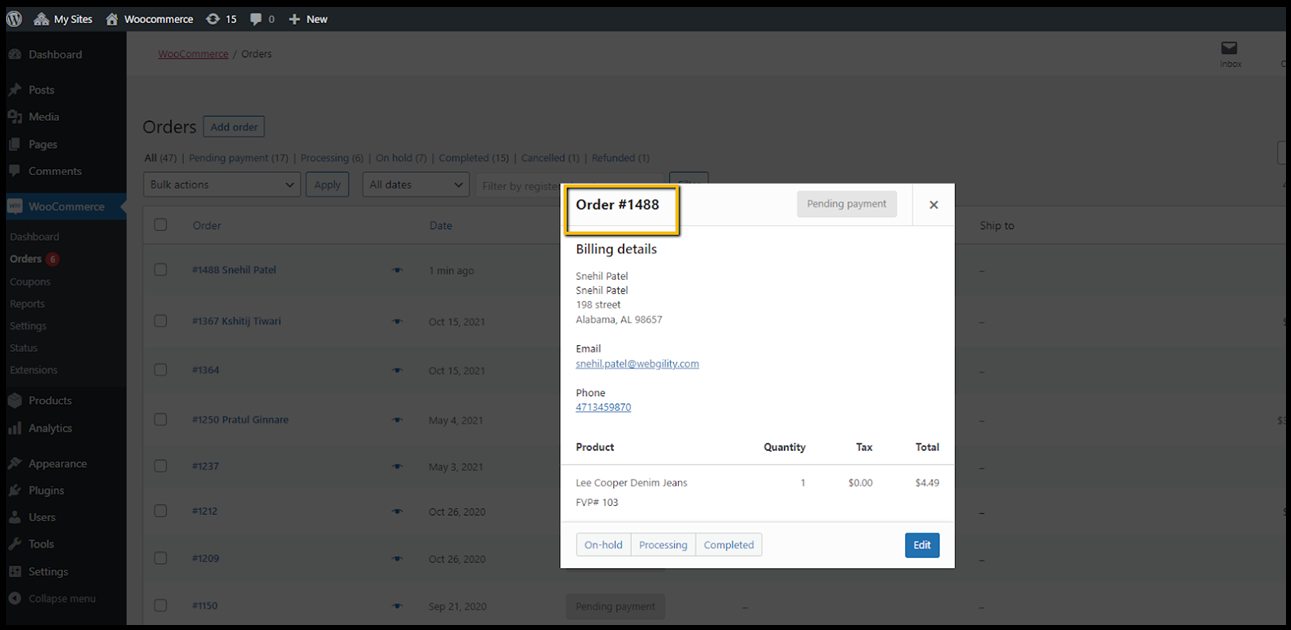Open Coupons in the WooCommerce submenu
The height and width of the screenshot is (630, 1291).
pyautogui.click(x=30, y=282)
